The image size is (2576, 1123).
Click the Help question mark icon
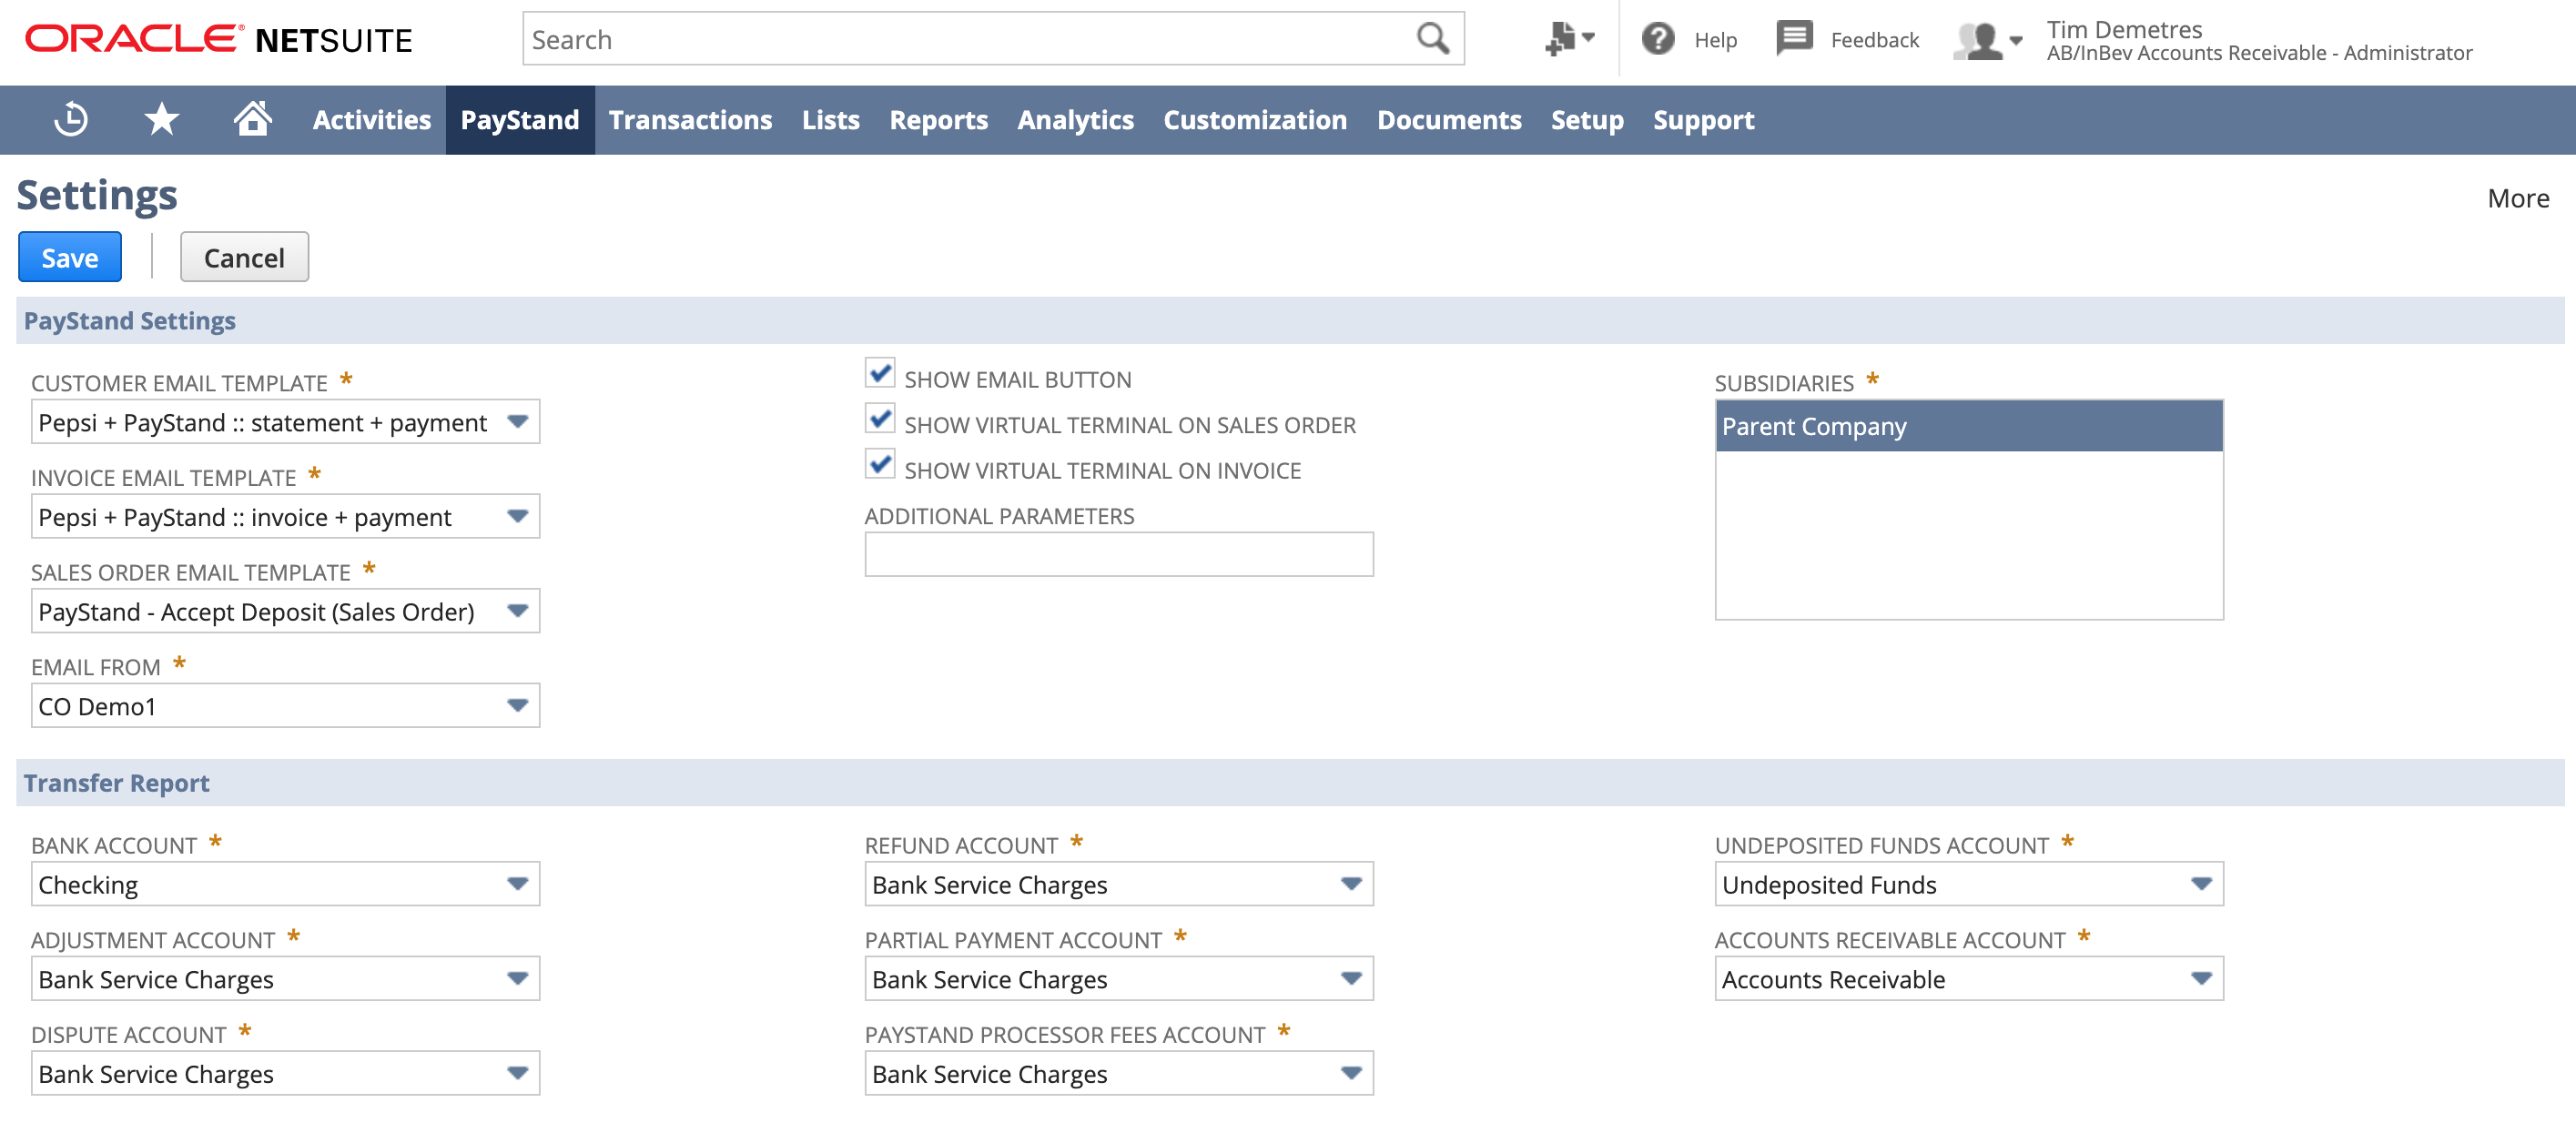pos(1657,39)
